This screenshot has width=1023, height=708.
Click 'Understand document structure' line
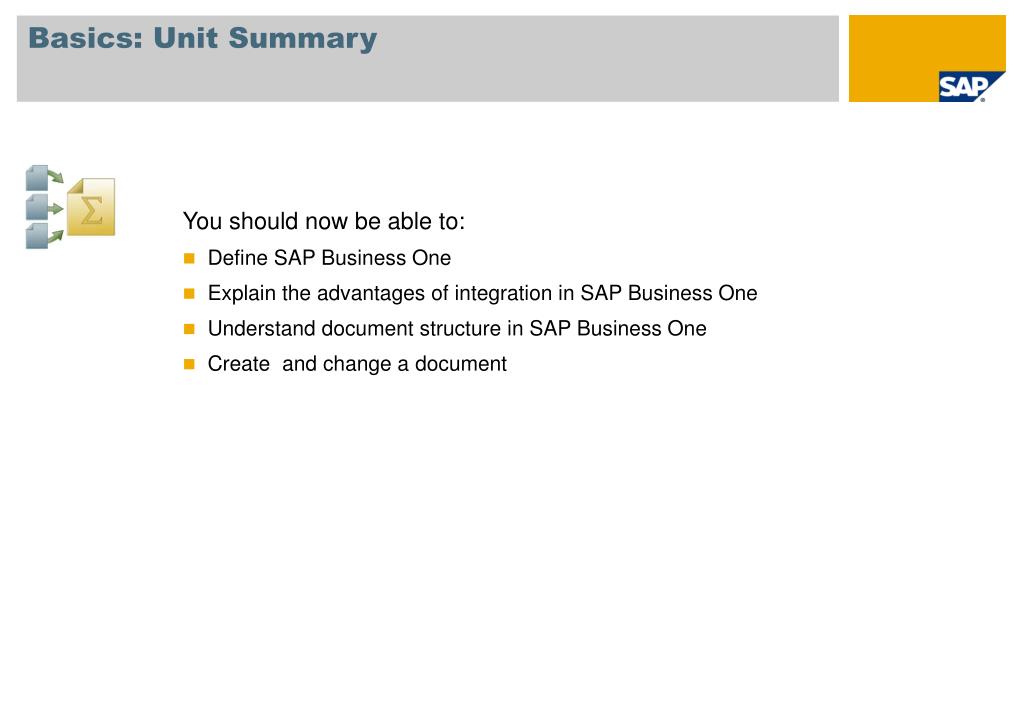pyautogui.click(x=456, y=328)
